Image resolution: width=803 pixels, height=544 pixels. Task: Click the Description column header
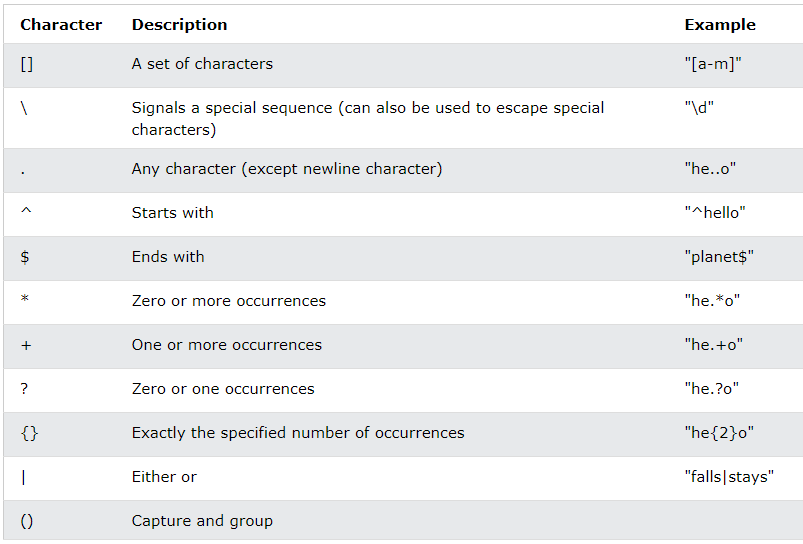[x=179, y=25]
